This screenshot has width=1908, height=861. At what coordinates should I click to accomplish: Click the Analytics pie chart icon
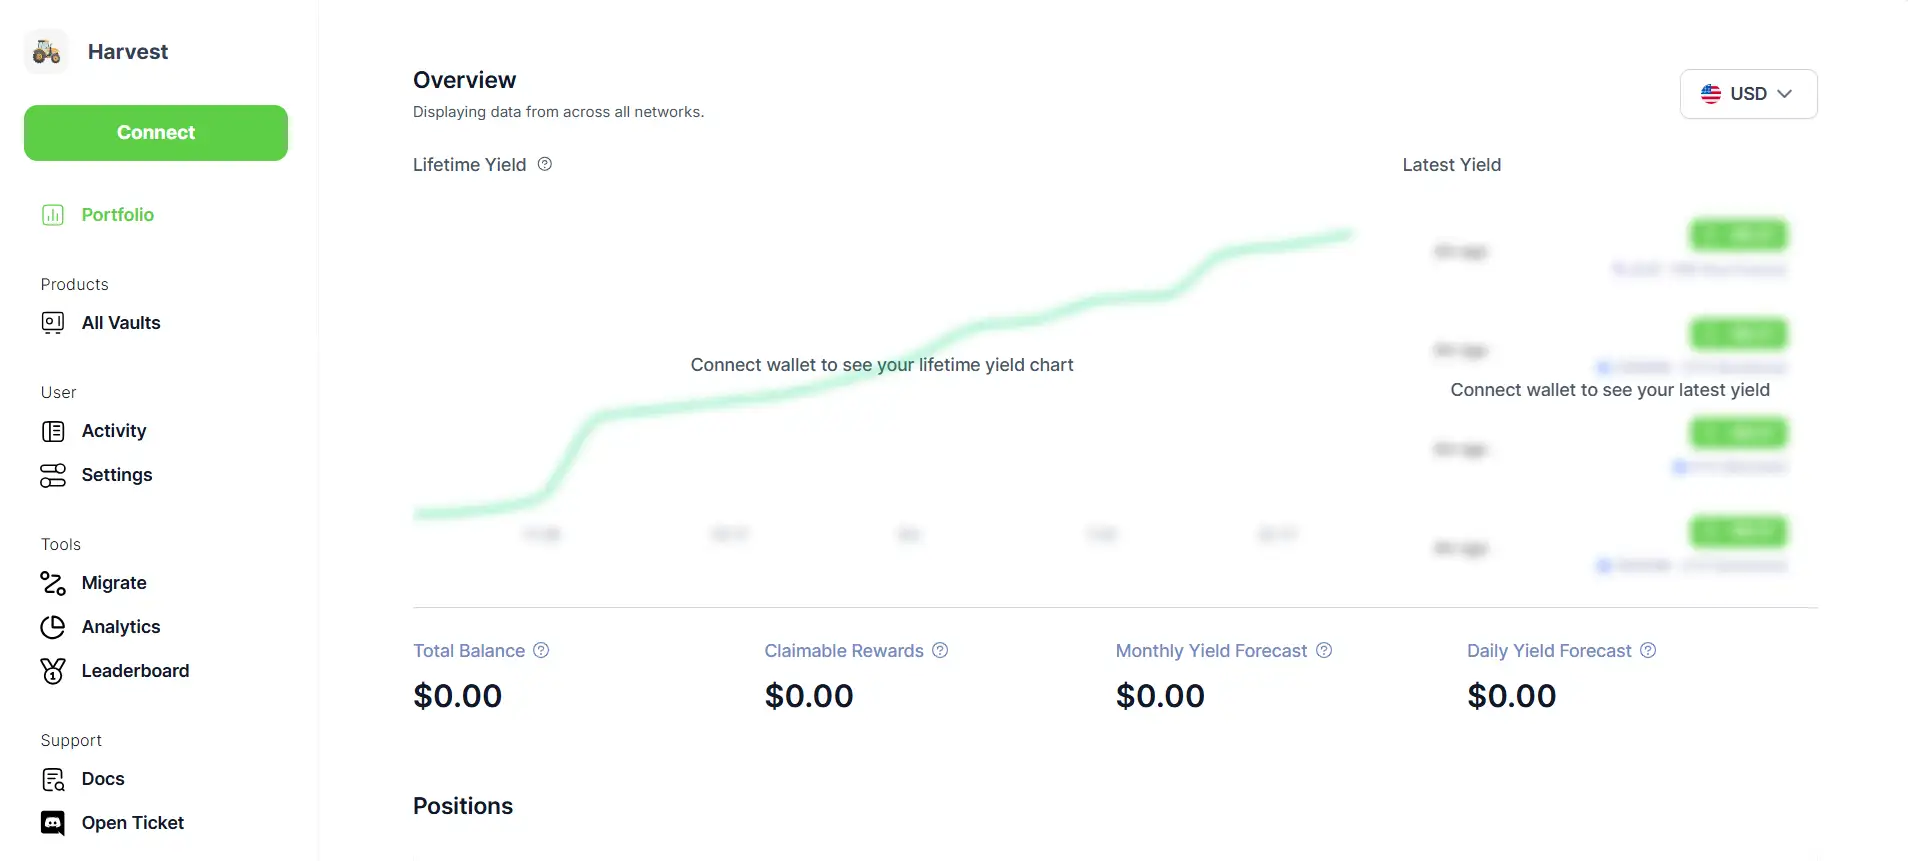click(x=53, y=627)
